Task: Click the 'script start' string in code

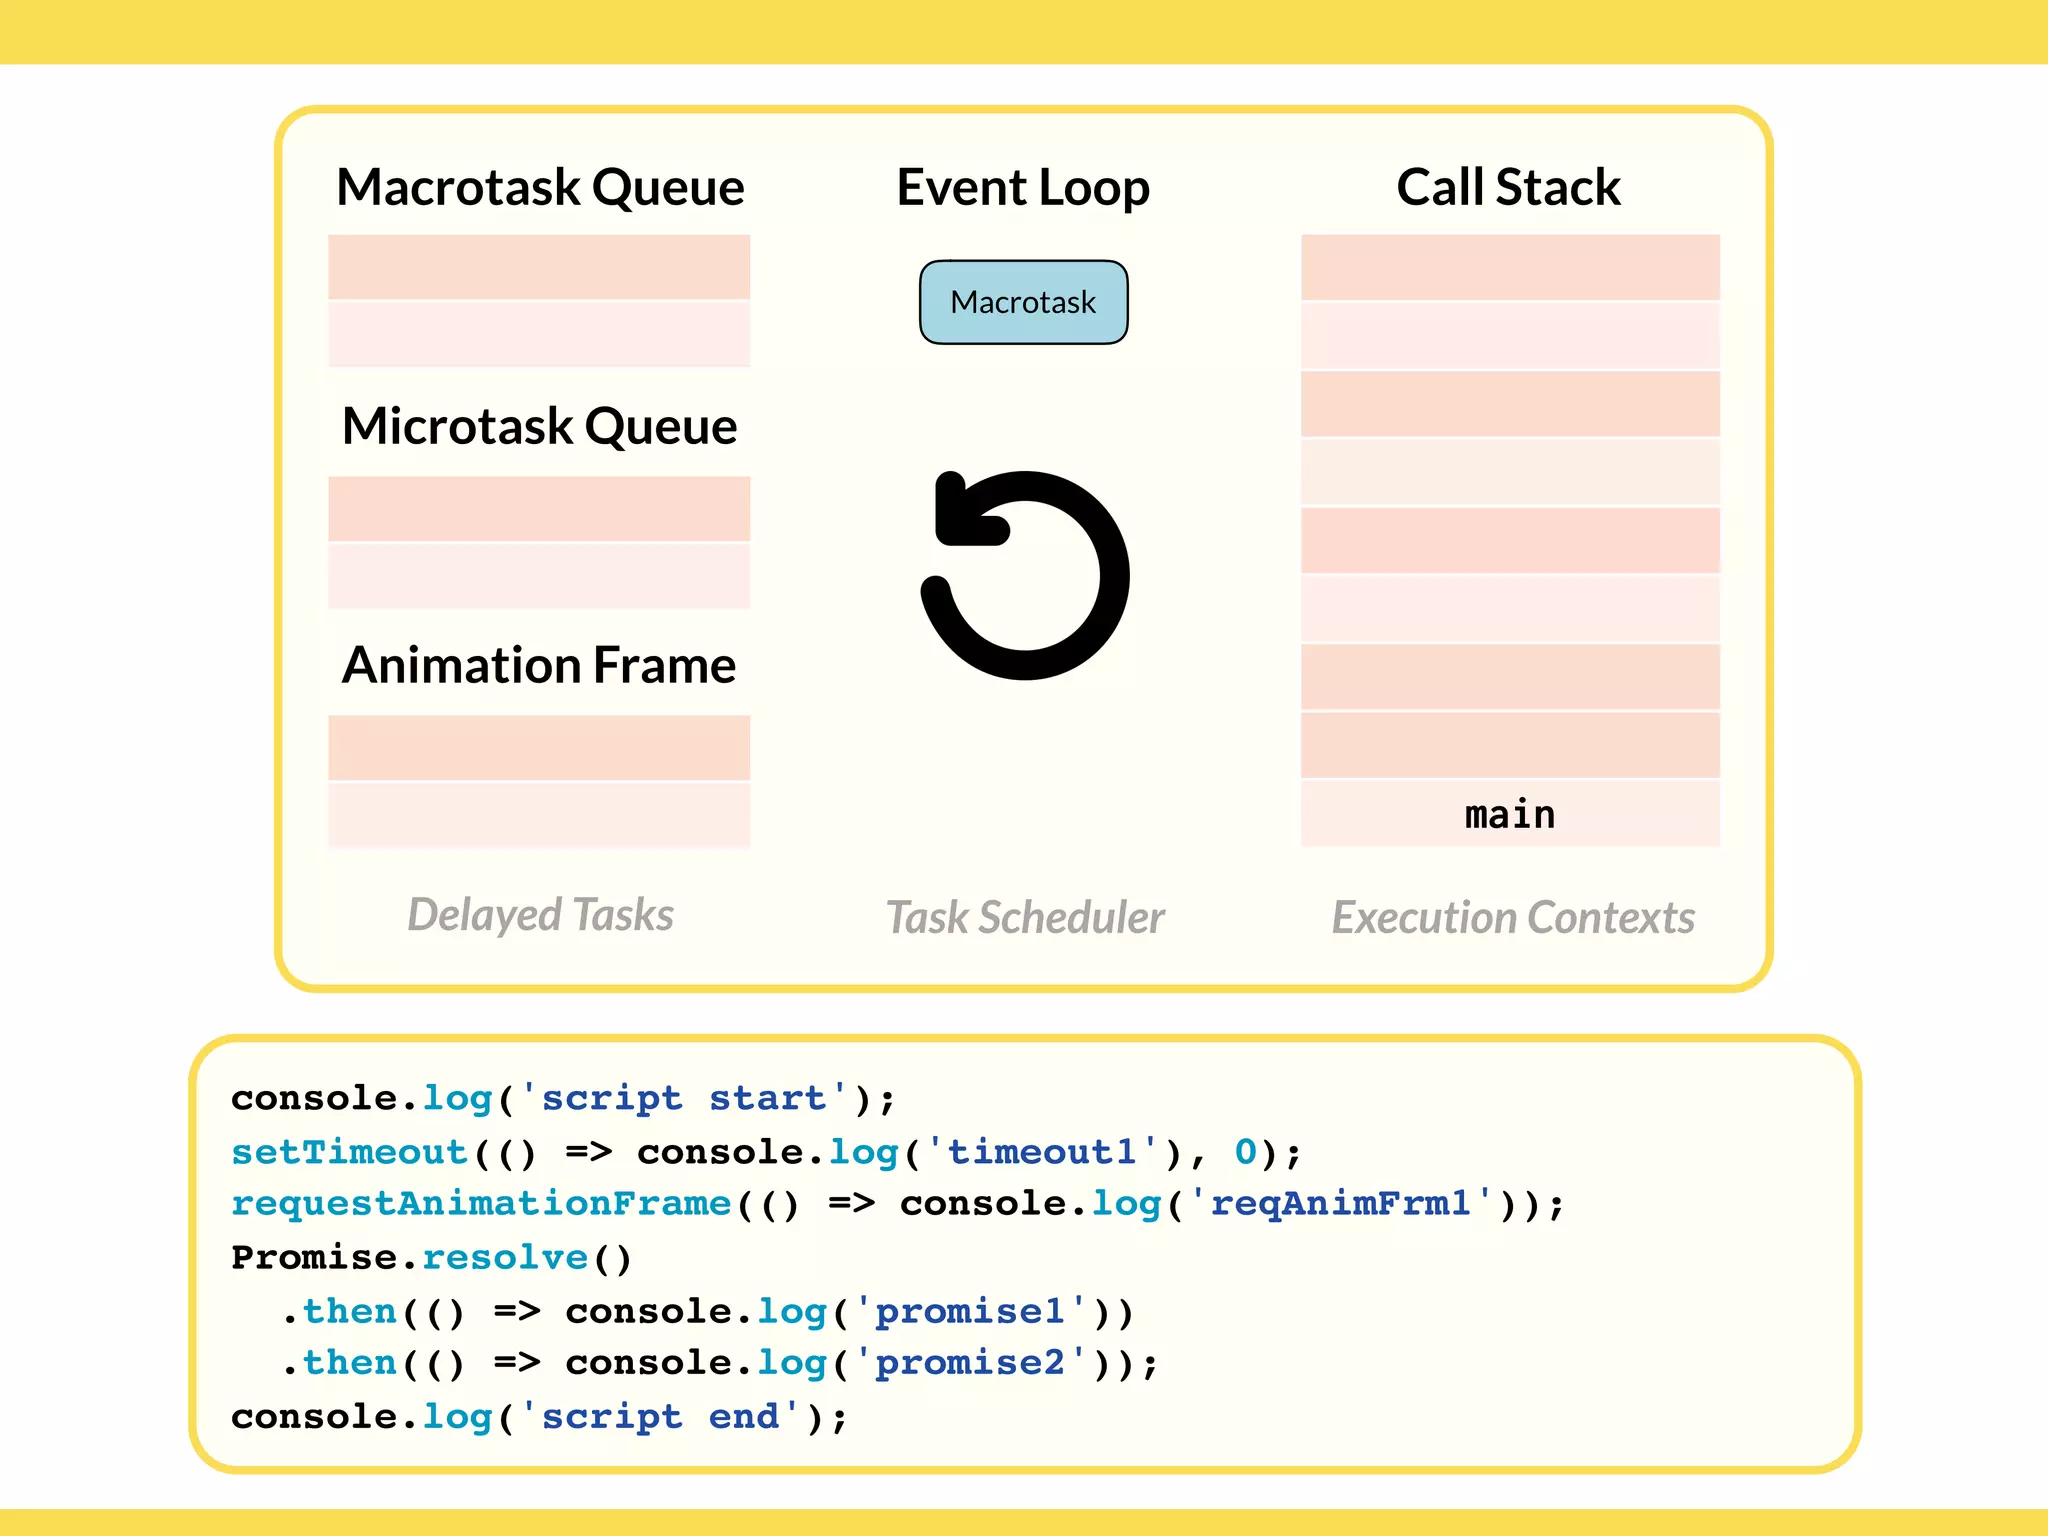Action: coord(685,1098)
